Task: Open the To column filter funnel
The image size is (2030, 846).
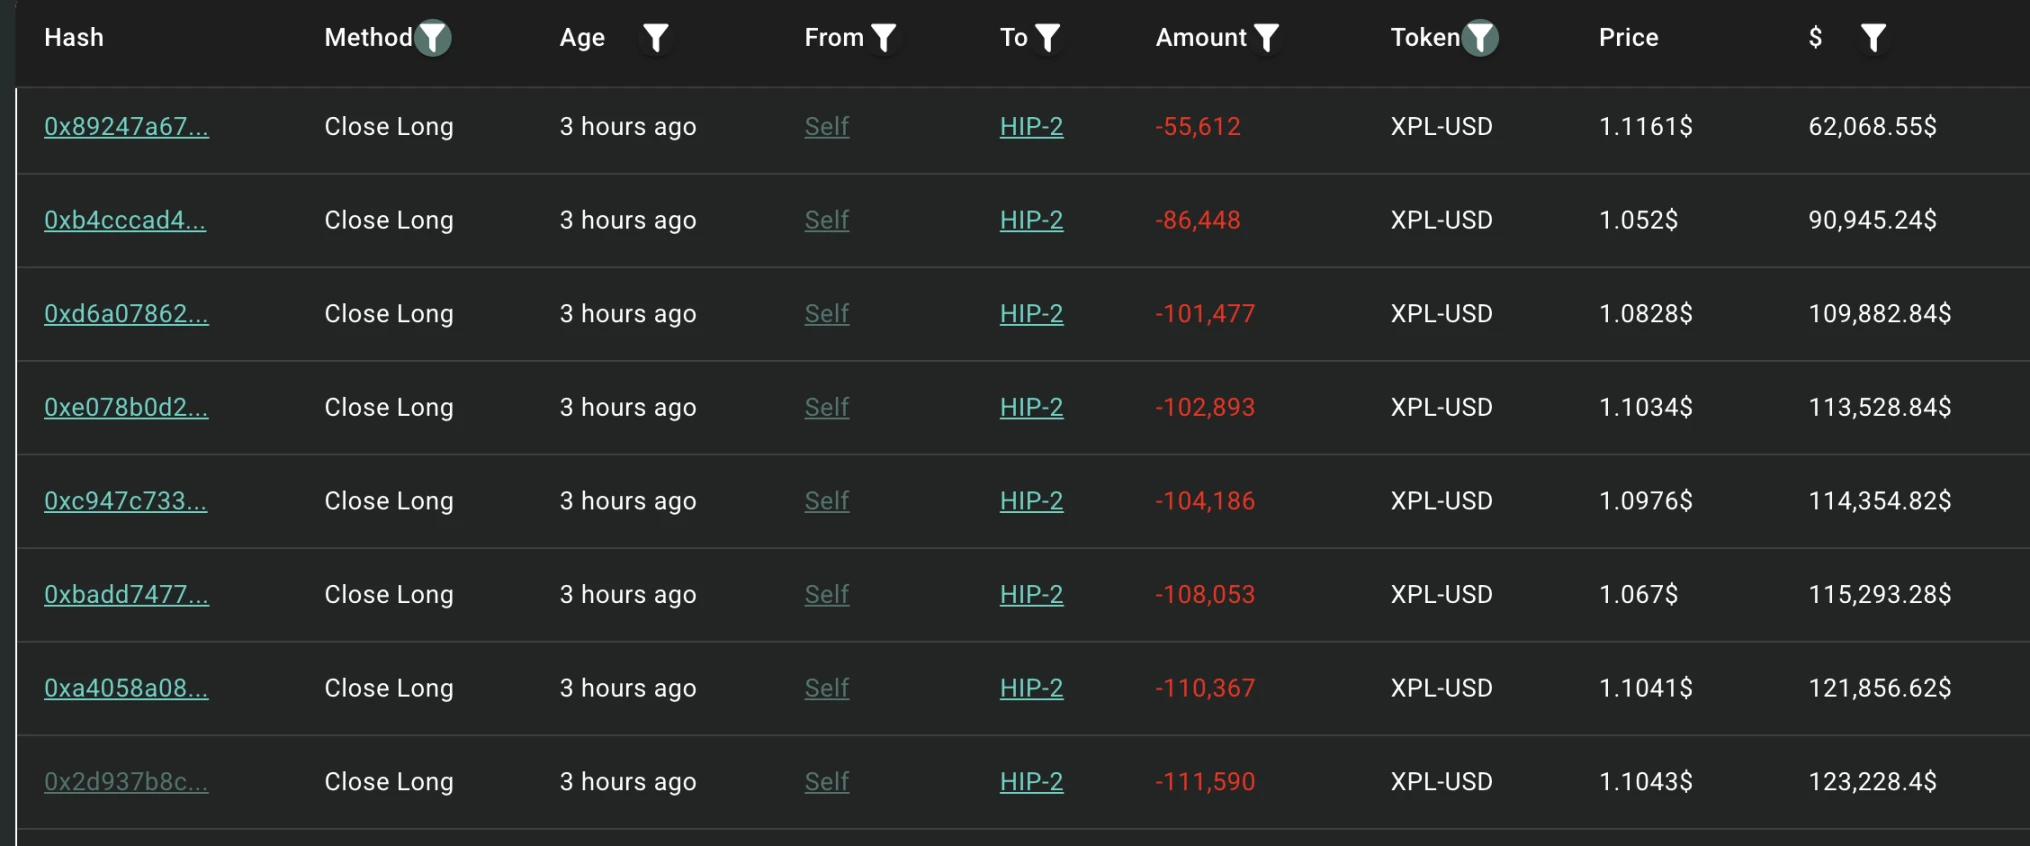Action: point(1047,38)
